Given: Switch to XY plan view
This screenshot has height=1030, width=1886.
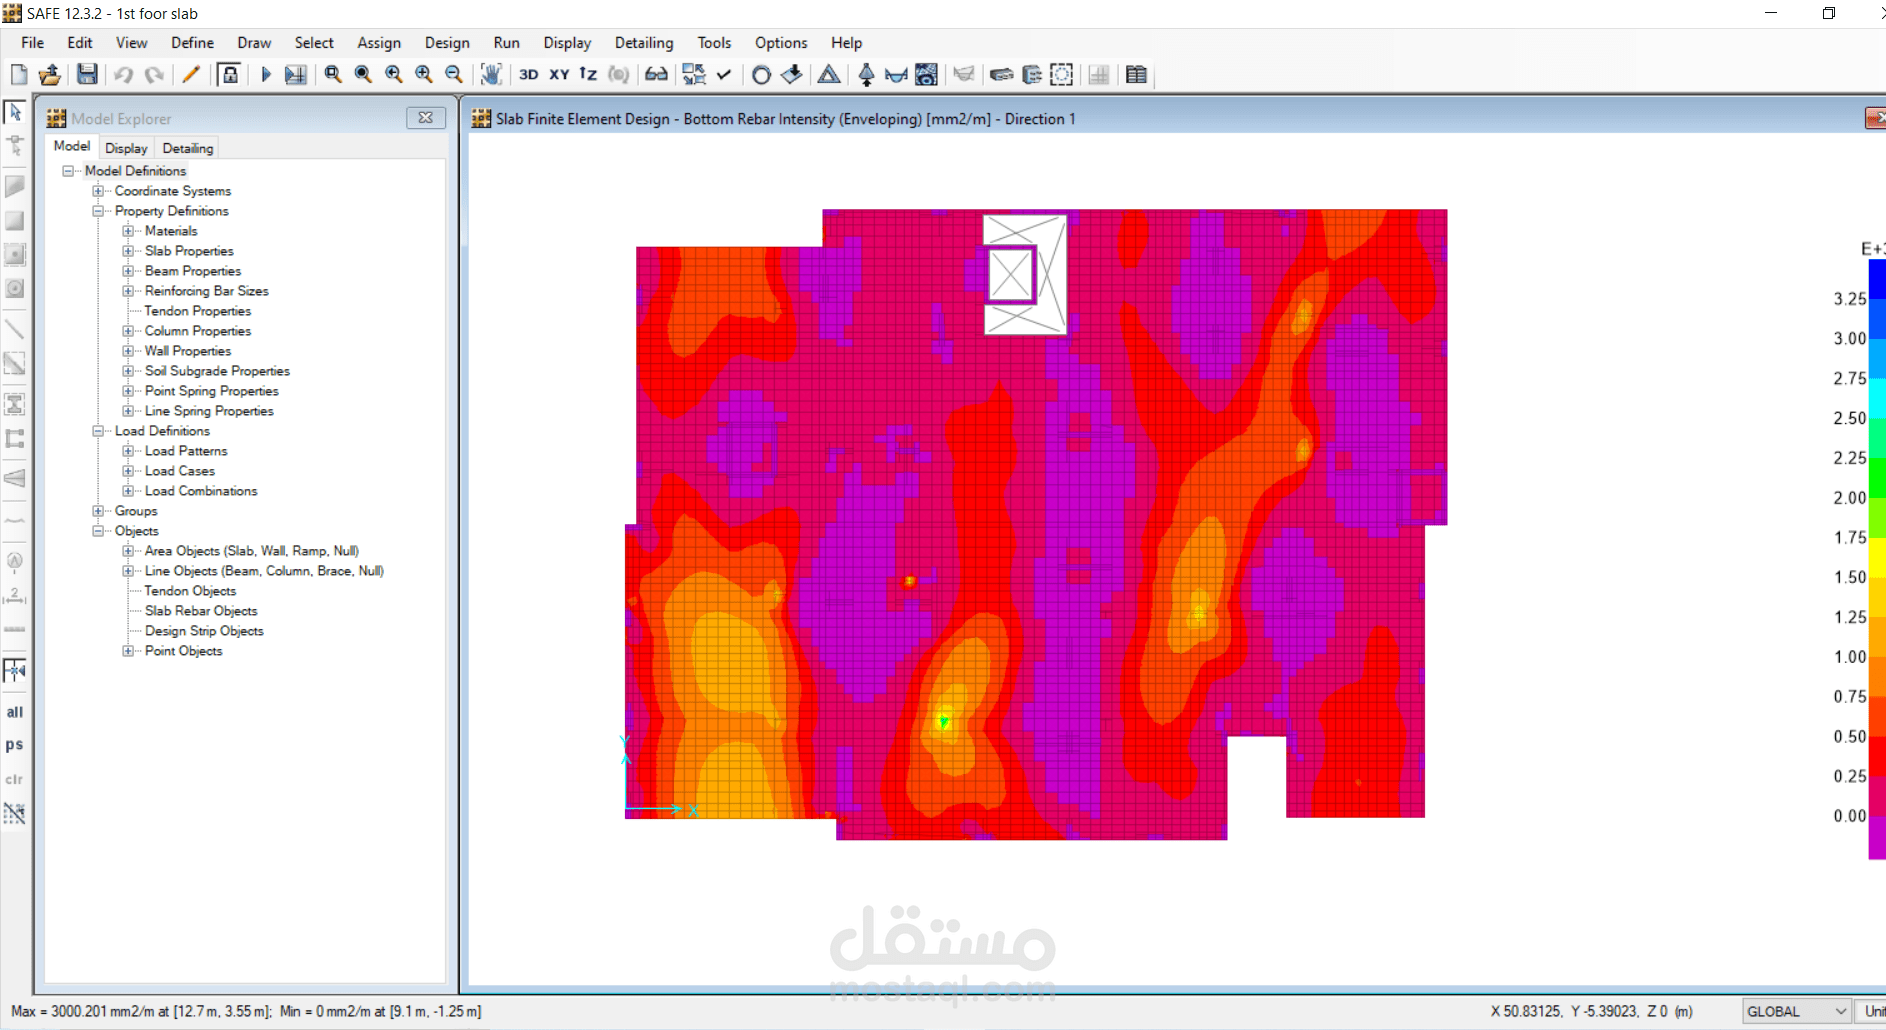Looking at the screenshot, I should pos(559,75).
